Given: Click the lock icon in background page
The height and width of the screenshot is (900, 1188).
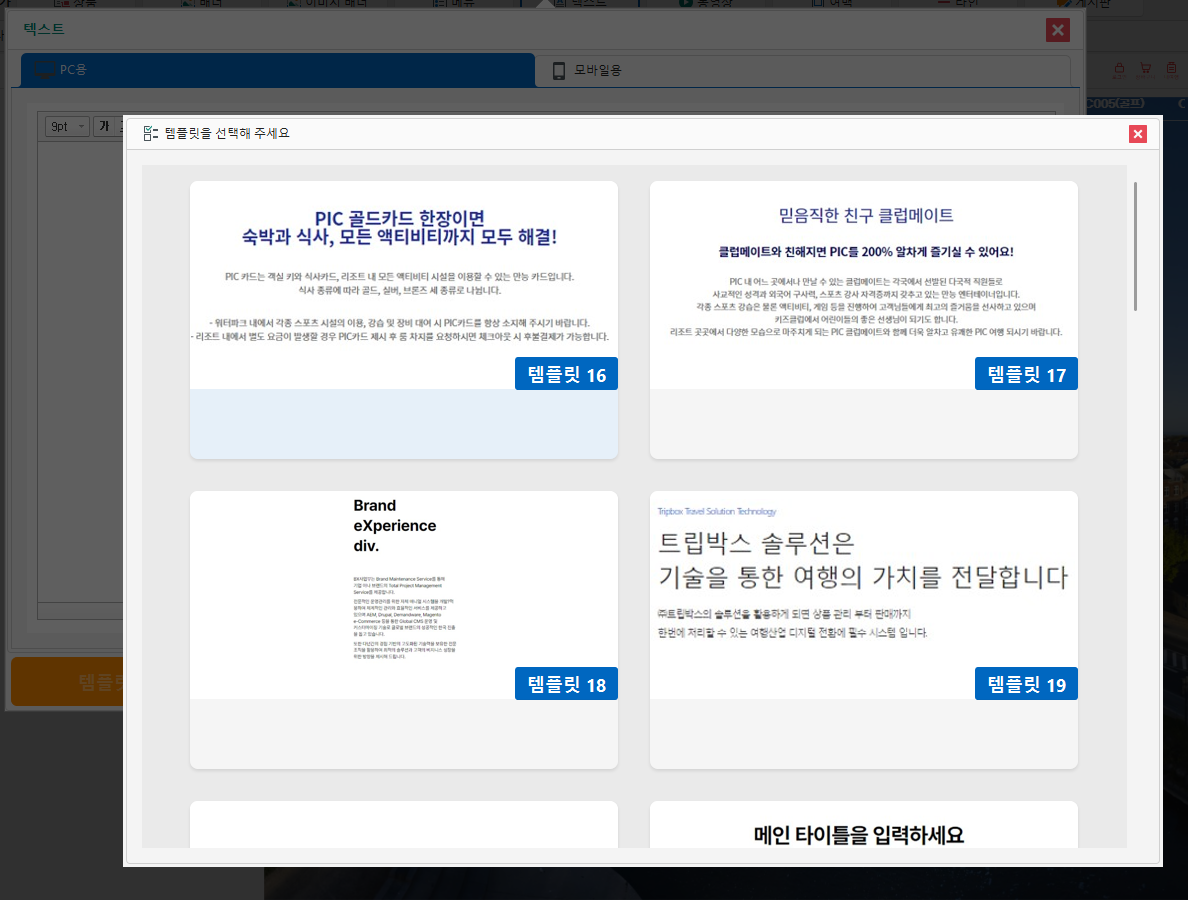Looking at the screenshot, I should coord(1119,69).
